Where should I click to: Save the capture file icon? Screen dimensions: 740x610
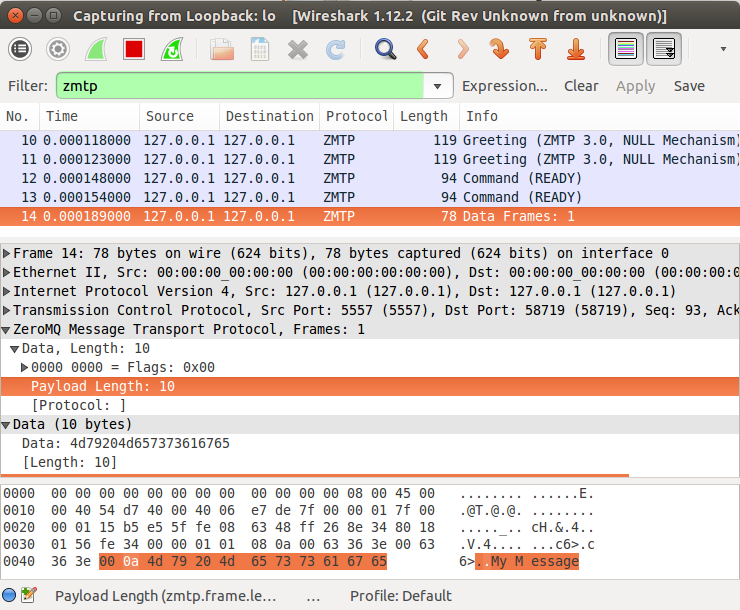[260, 49]
